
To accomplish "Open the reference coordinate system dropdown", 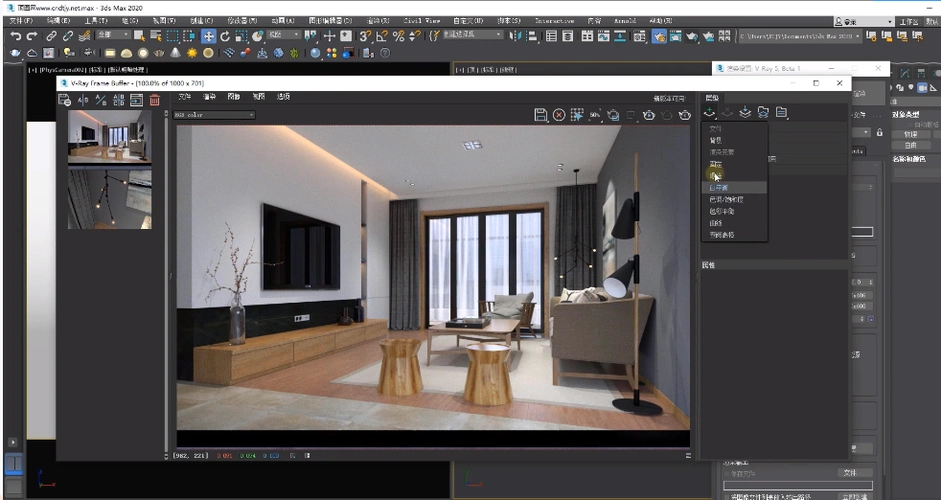I will click(x=283, y=35).
